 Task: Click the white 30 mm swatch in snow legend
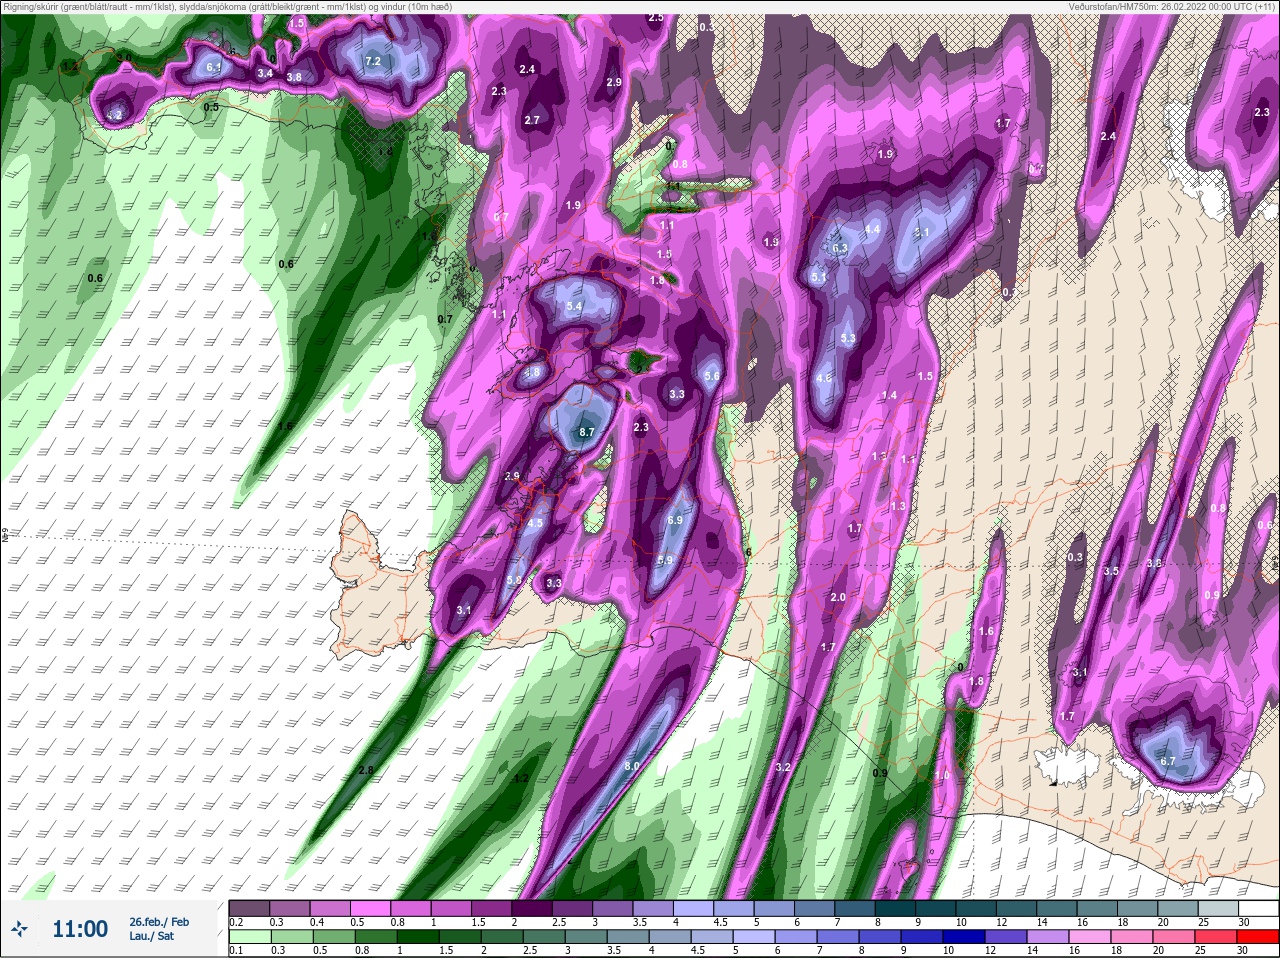click(1258, 908)
